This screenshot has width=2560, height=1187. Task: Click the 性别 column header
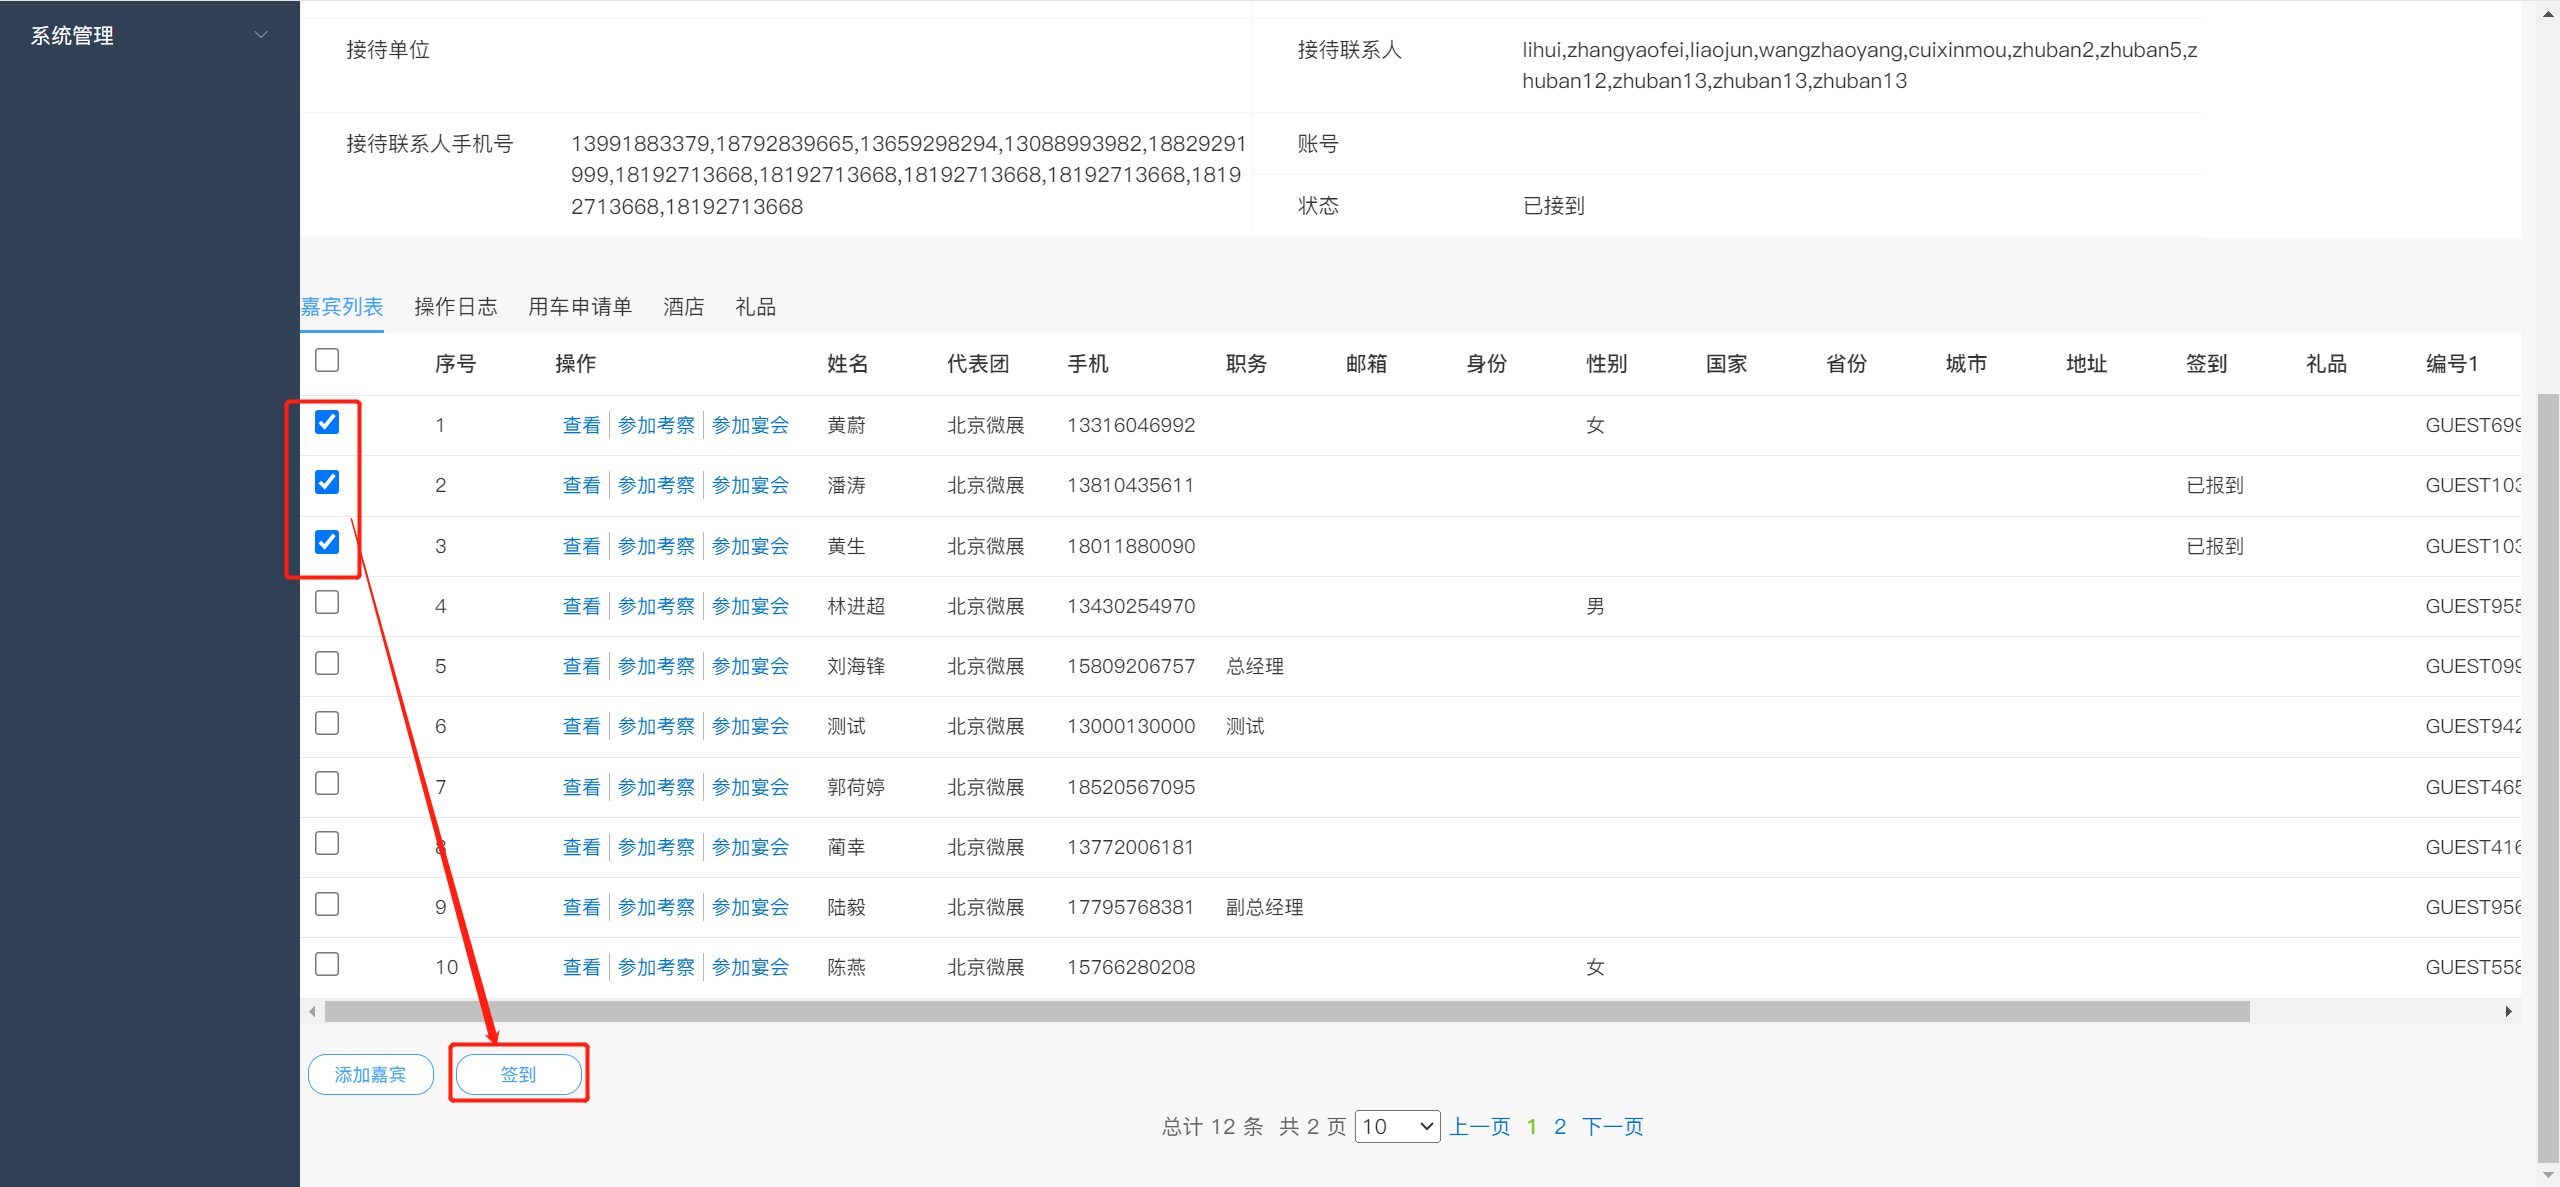[x=1607, y=364]
